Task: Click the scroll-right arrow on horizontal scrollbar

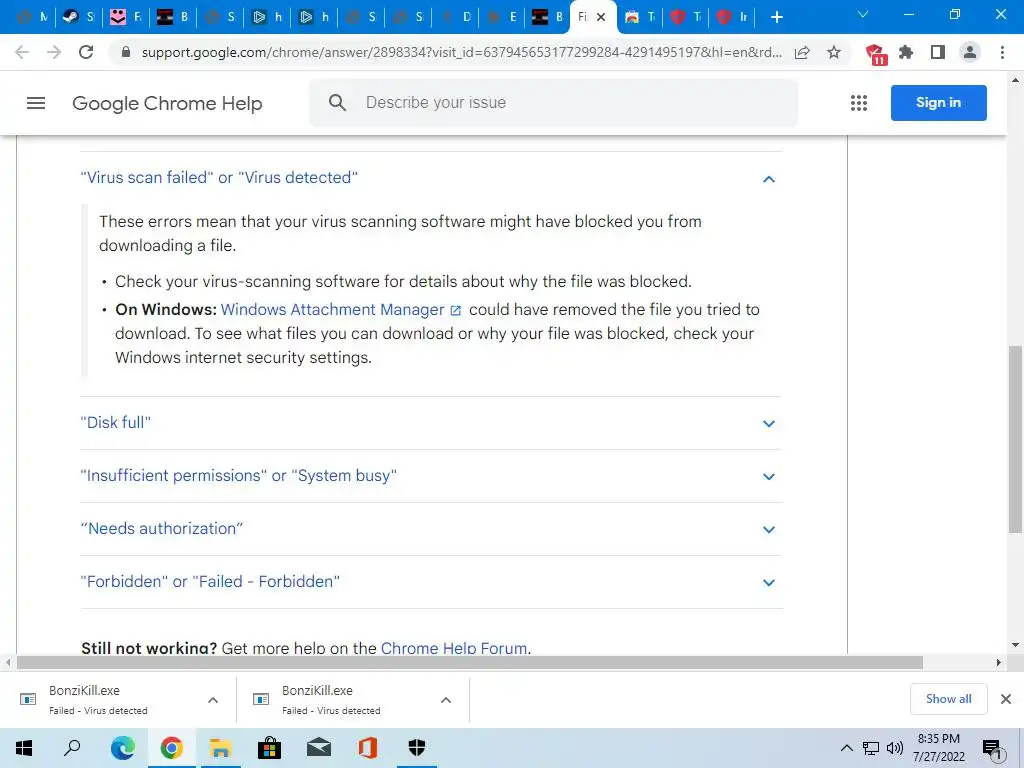Action: (998, 662)
